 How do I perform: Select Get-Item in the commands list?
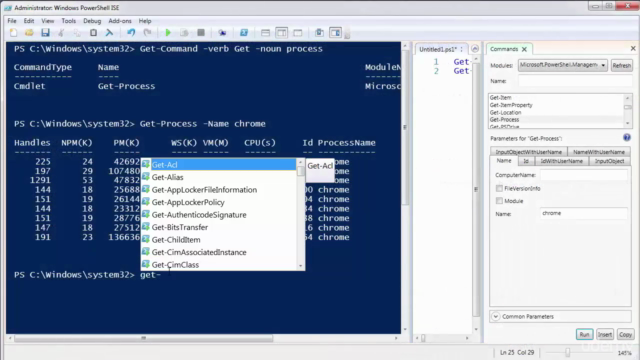(500, 98)
